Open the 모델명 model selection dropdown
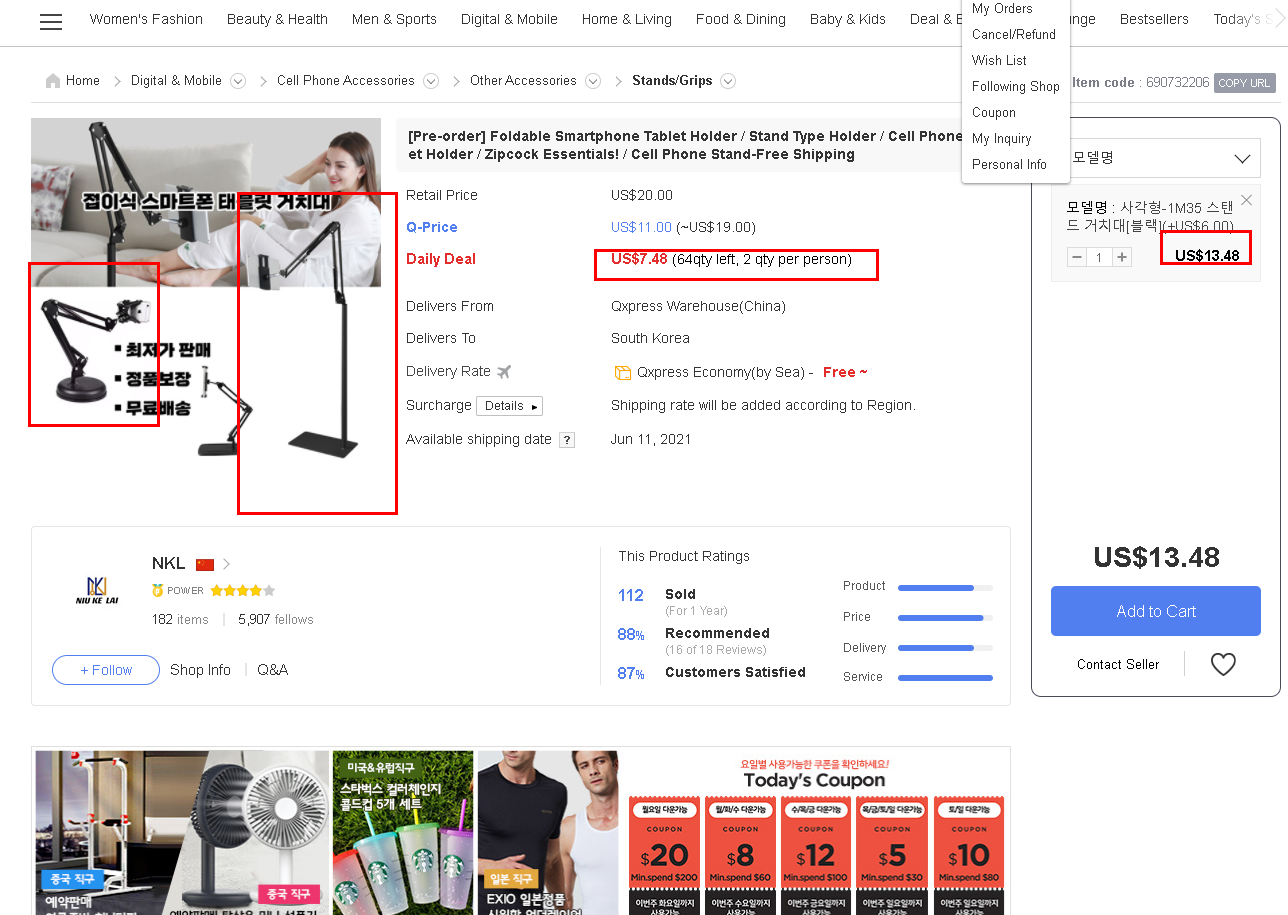 point(1156,158)
